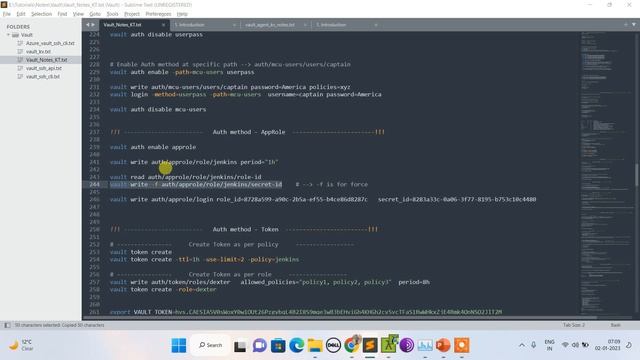Open the notification moon icon
This screenshot has height=360, width=640.
point(629,345)
